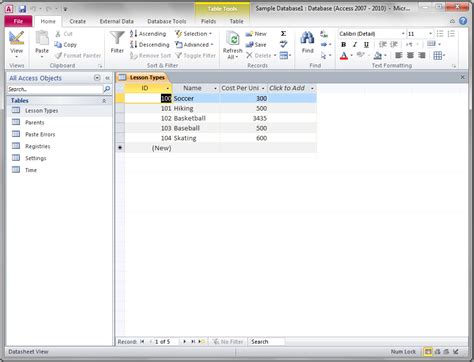Switch to the Create tab
Screen dimensions: 474x362
[x=78, y=21]
